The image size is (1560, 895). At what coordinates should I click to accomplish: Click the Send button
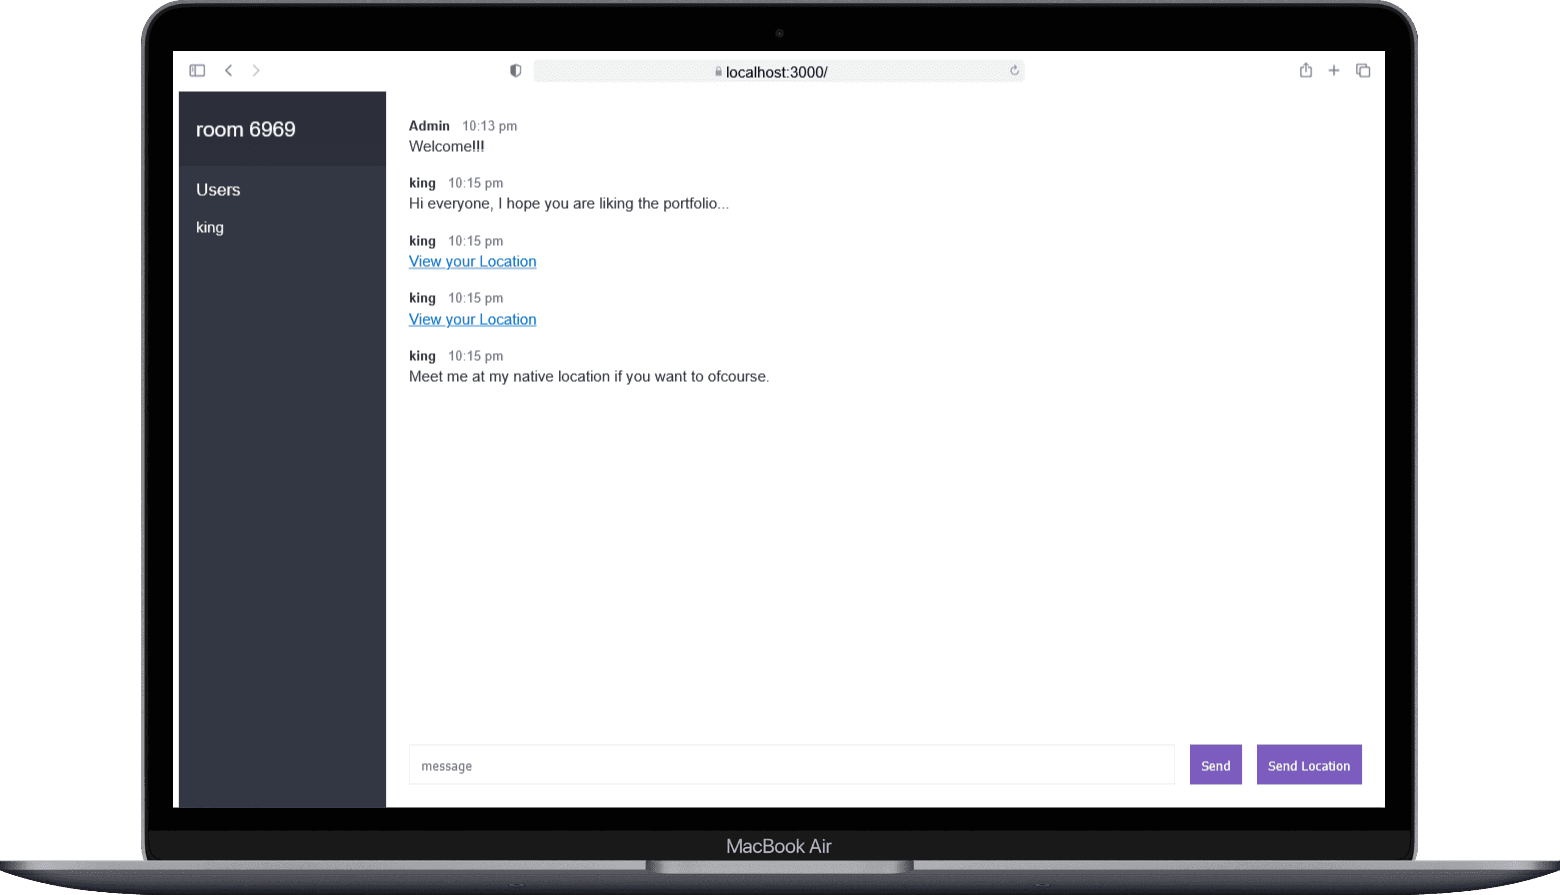[x=1215, y=764]
